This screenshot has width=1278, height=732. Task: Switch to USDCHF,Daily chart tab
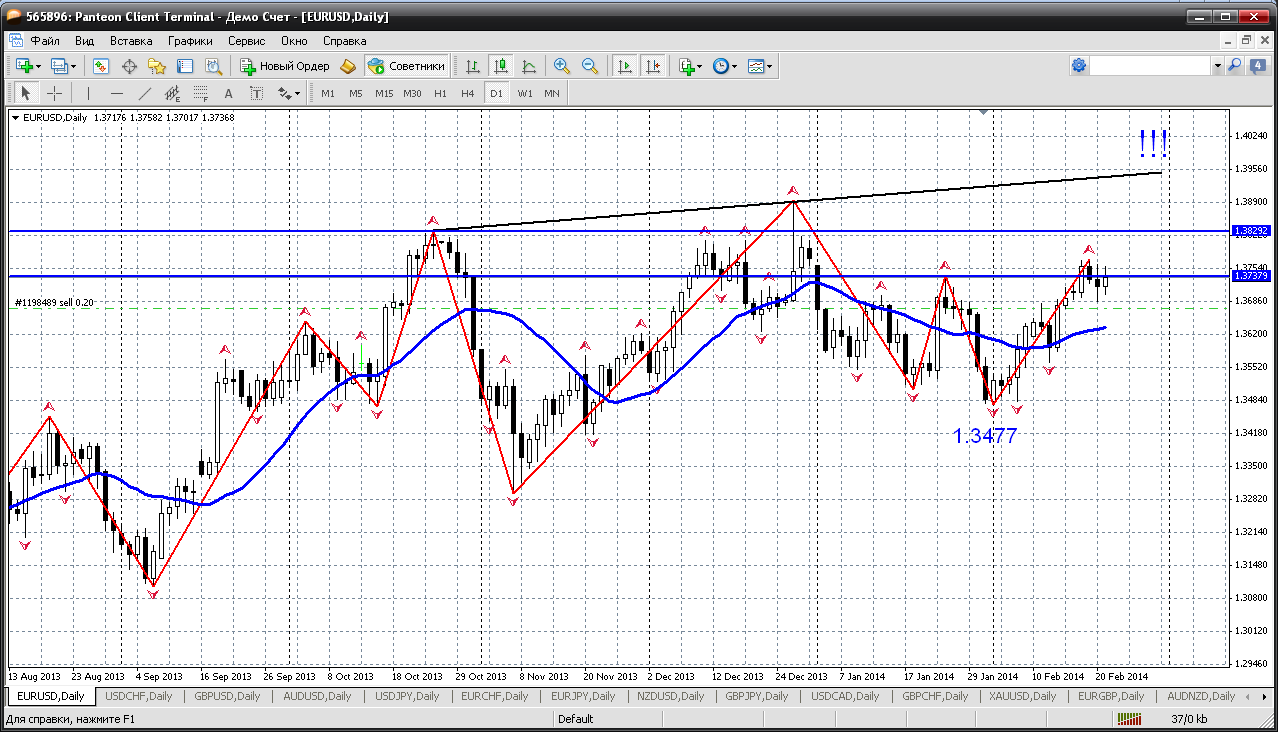coord(139,696)
